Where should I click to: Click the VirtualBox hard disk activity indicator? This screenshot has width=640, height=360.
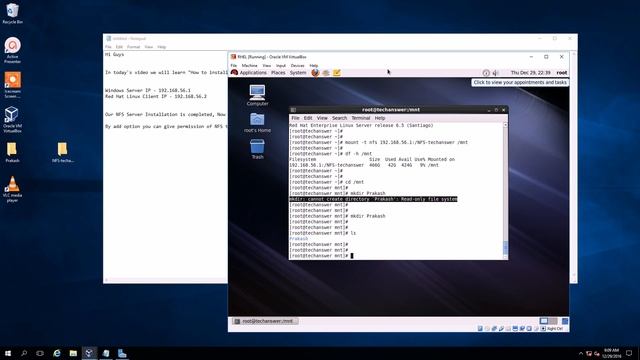pos(480,329)
